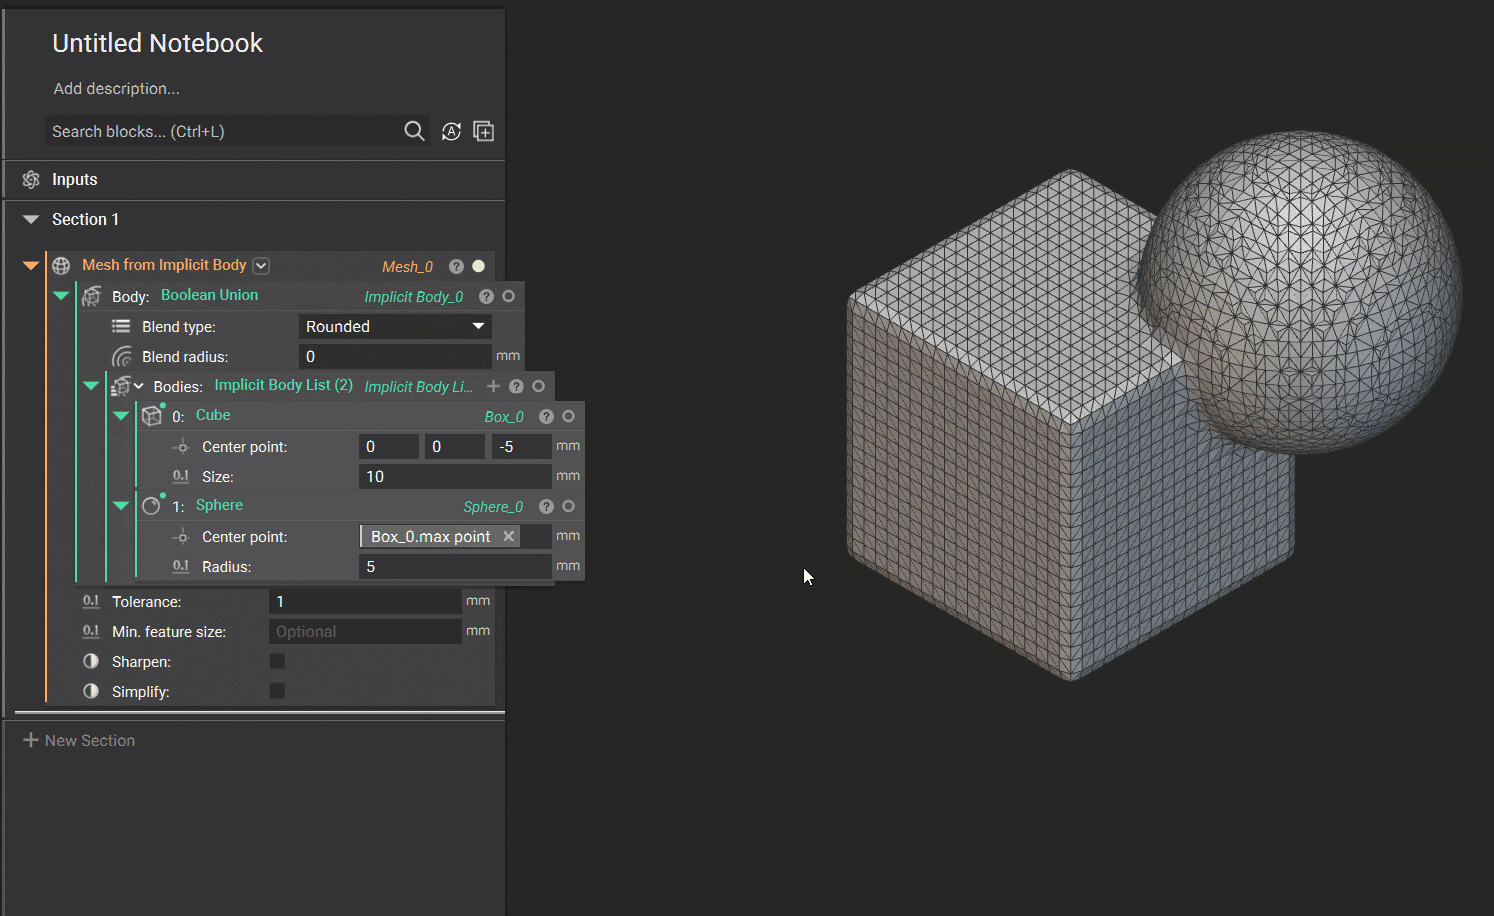Click the Sharpen boolean icon
Image resolution: width=1494 pixels, height=916 pixels.
(91, 661)
